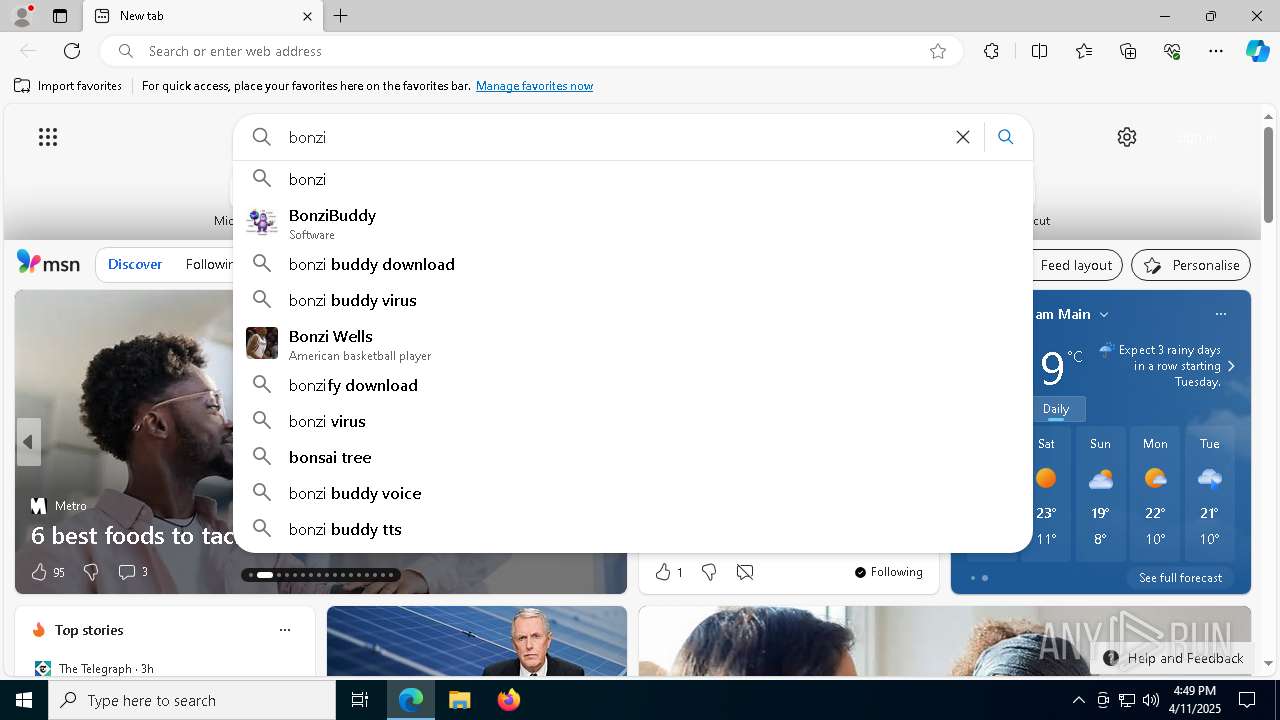The image size is (1280, 720).
Task: Show hidden system tray icons
Action: (1078, 700)
